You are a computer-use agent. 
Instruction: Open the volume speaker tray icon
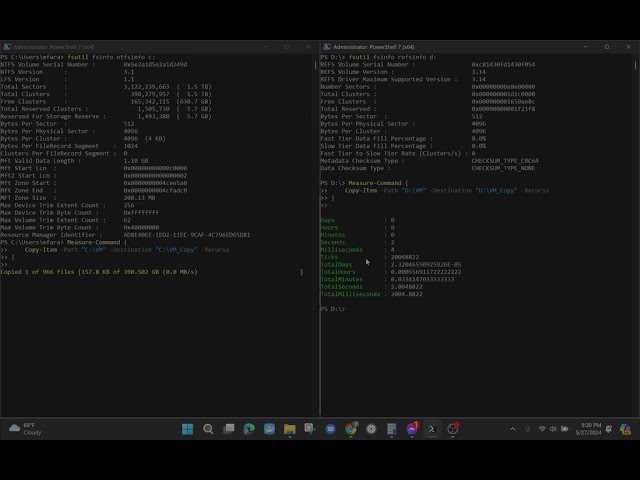click(553, 429)
